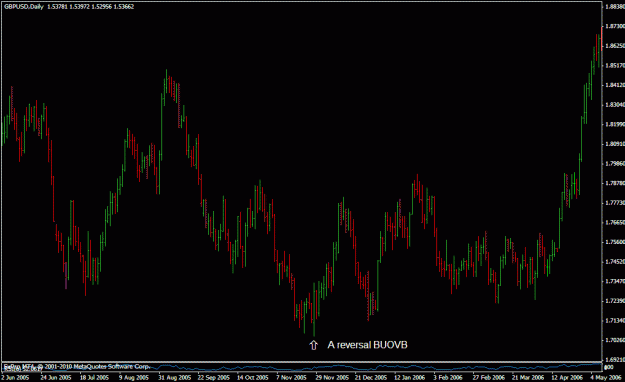Click the 1.8304 price level on the scale
625x382 pixels.
(x=615, y=104)
